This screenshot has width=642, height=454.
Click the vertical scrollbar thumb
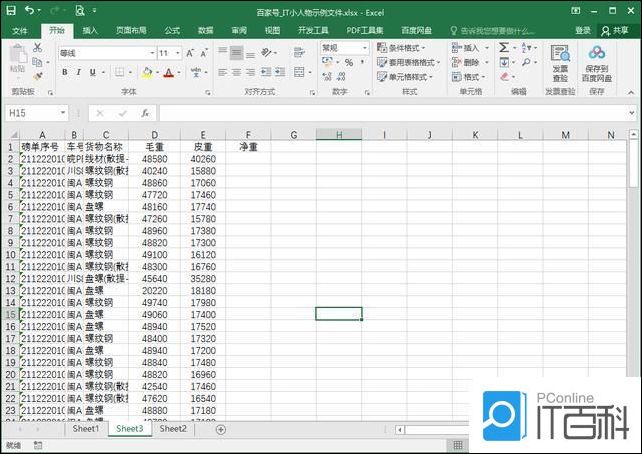633,163
